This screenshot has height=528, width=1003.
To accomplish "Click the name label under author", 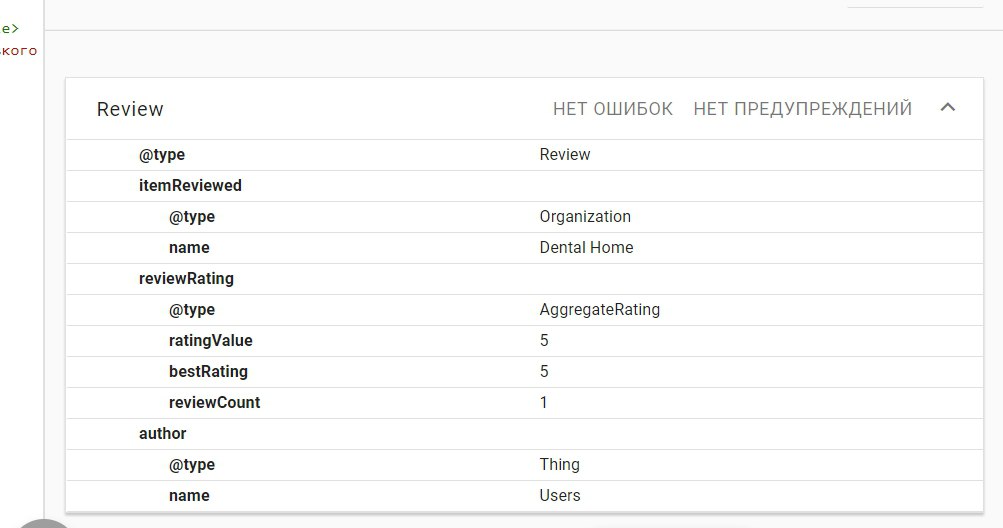I will click(x=189, y=495).
